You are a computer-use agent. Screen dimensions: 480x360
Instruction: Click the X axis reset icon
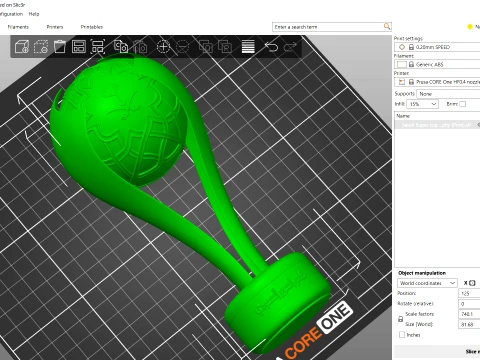472,283
